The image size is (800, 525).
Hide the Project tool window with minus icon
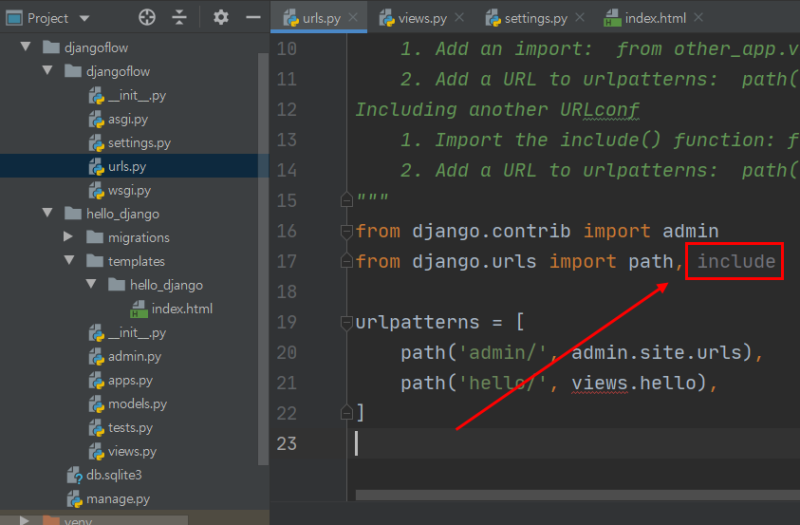252,17
